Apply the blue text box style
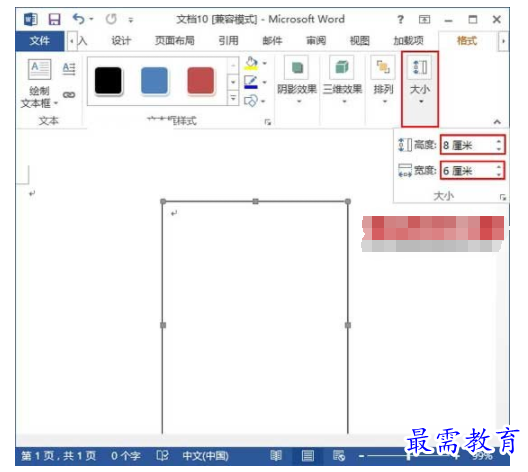 154,80
